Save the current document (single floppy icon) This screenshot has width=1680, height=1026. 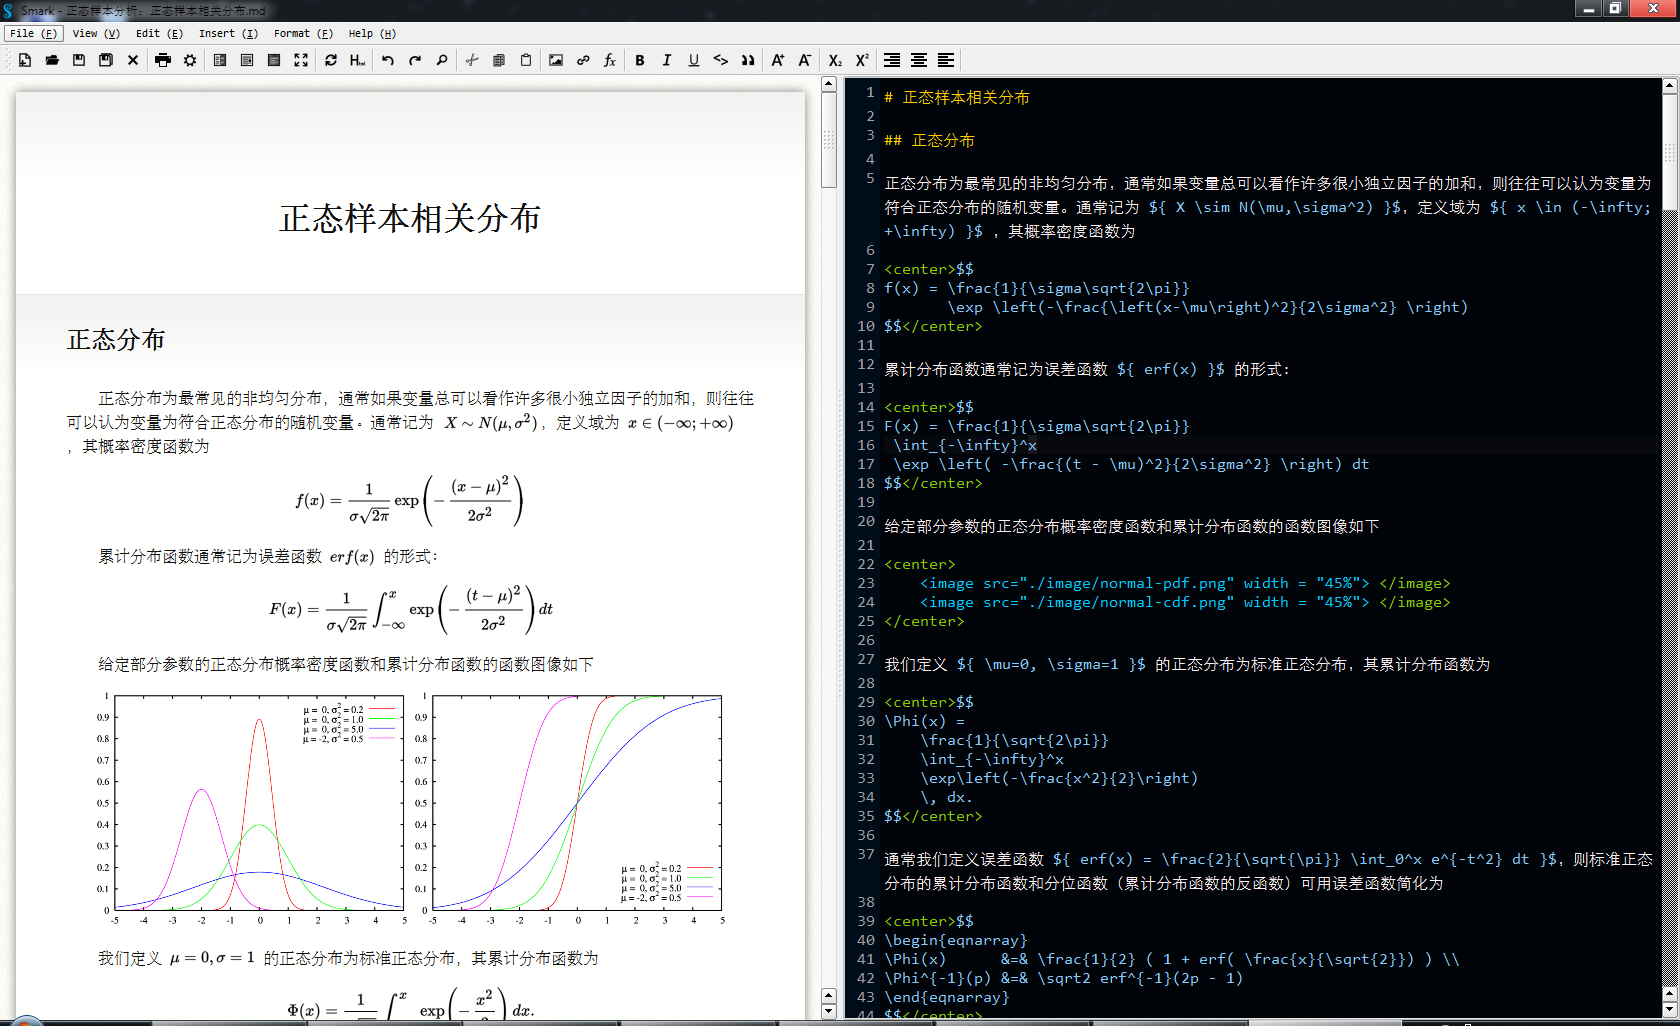(x=79, y=60)
